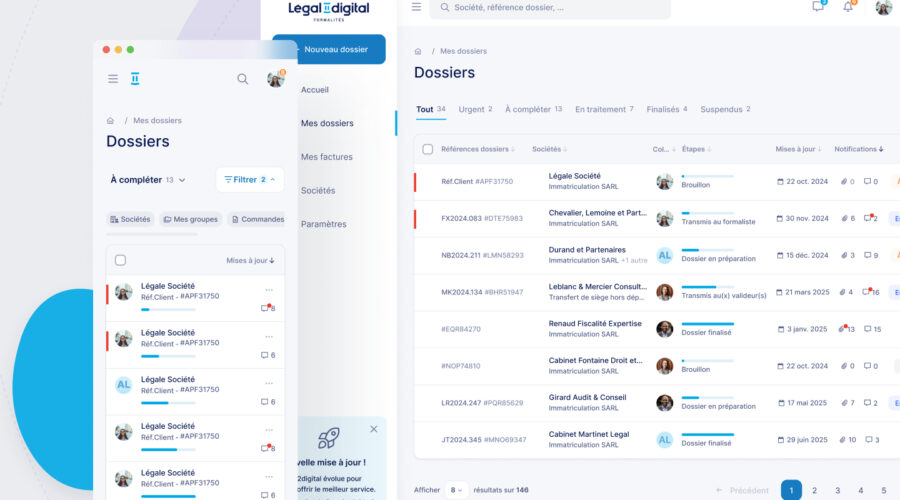Click the Nouveau dossier button
900x500 pixels.
[329, 49]
